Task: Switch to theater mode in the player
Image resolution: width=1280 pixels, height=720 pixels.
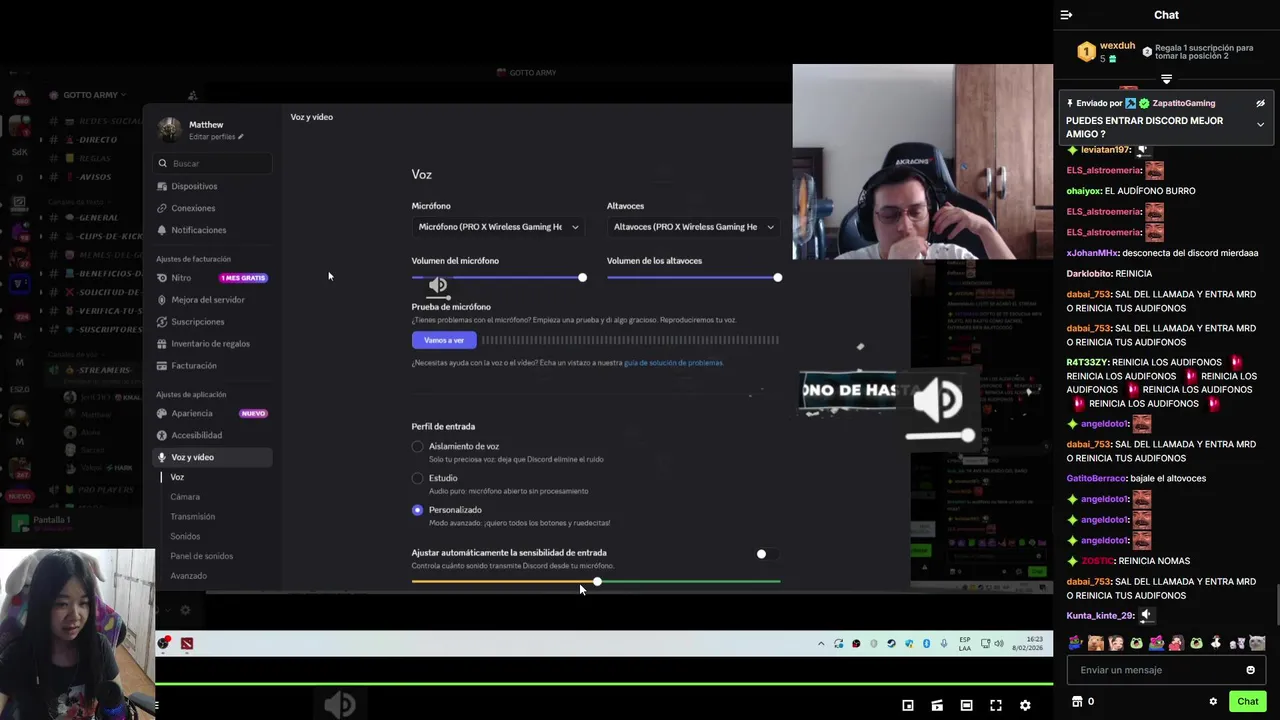Action: click(x=966, y=705)
